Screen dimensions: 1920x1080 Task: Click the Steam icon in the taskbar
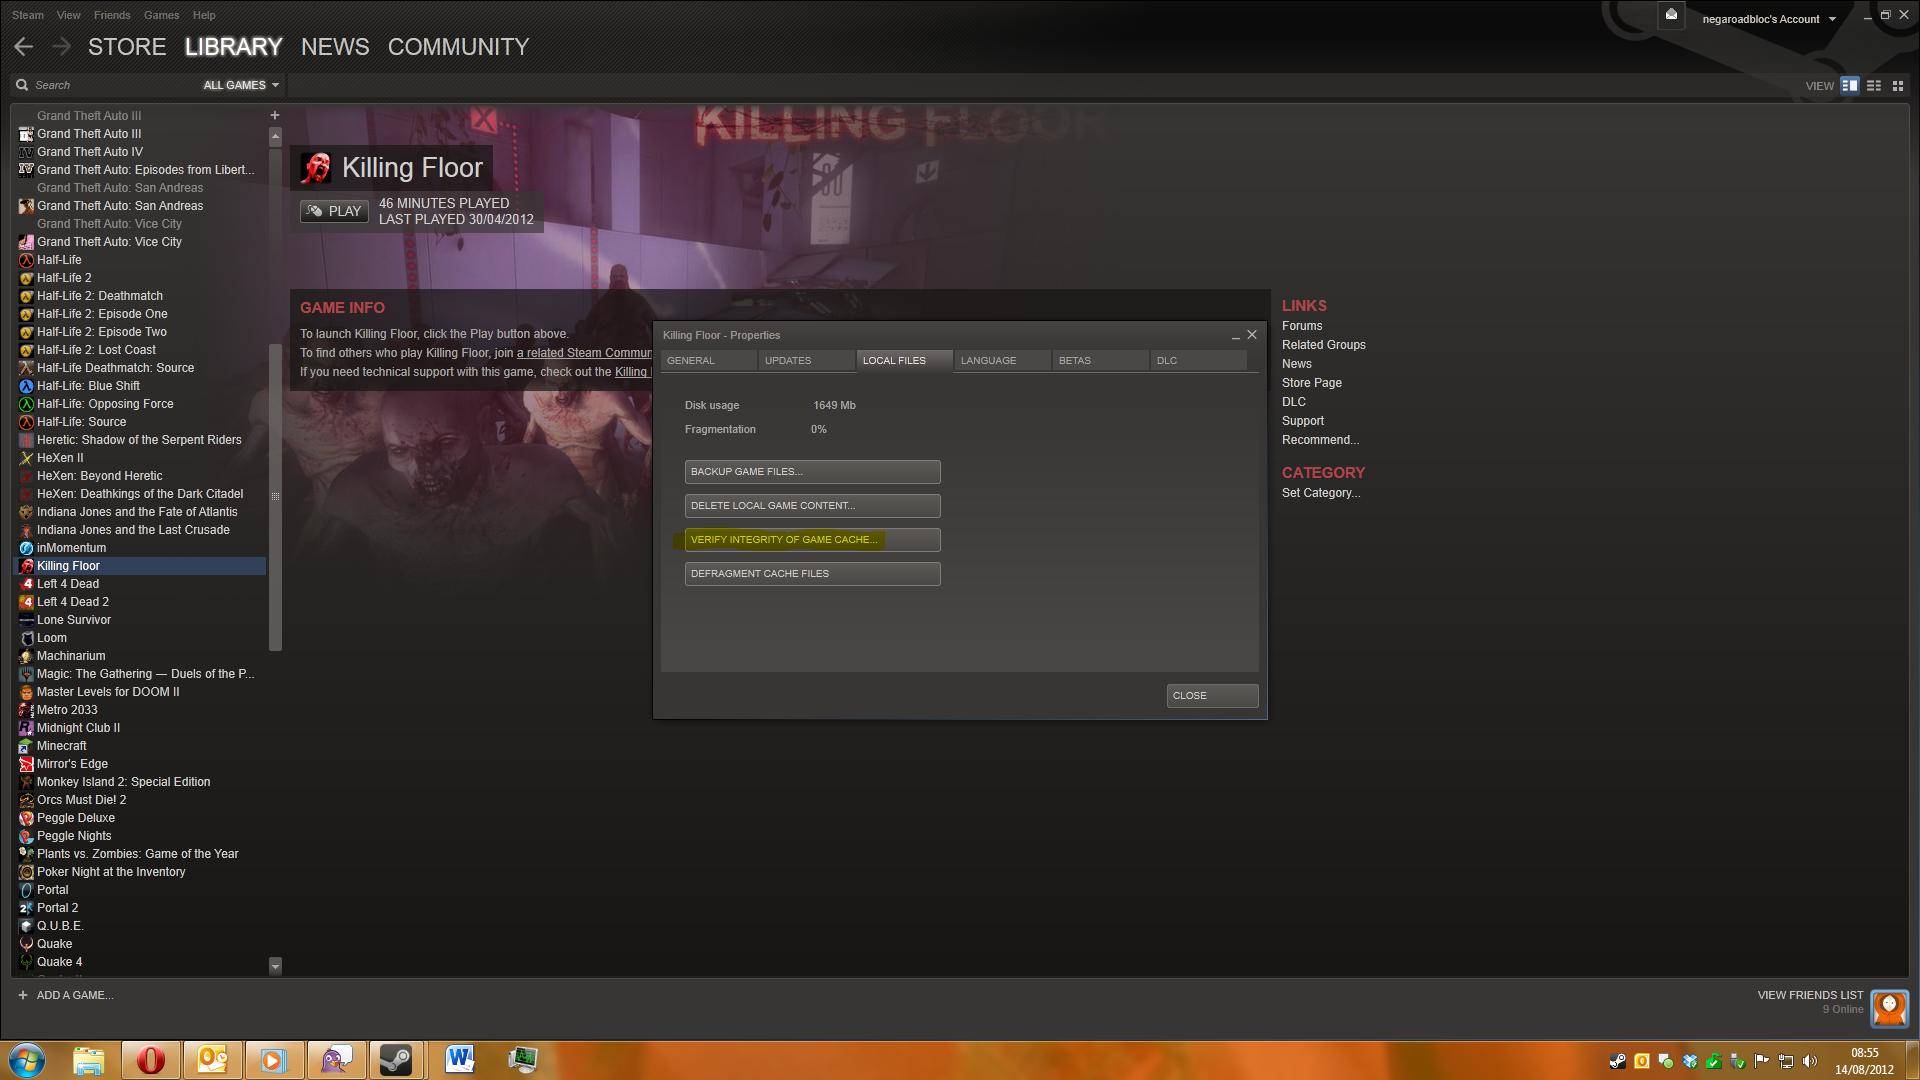[397, 1059]
